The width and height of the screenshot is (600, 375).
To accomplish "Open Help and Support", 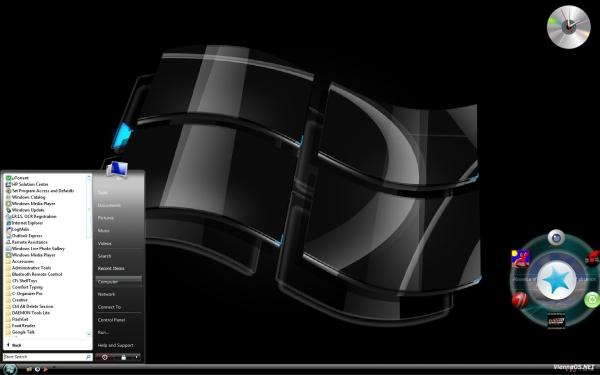I will click(x=116, y=345).
